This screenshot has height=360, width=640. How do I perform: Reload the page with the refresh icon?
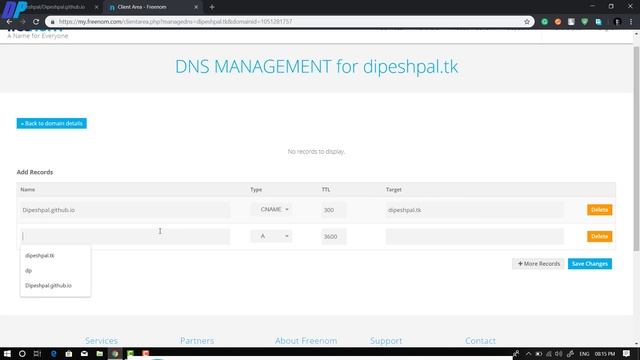point(36,22)
